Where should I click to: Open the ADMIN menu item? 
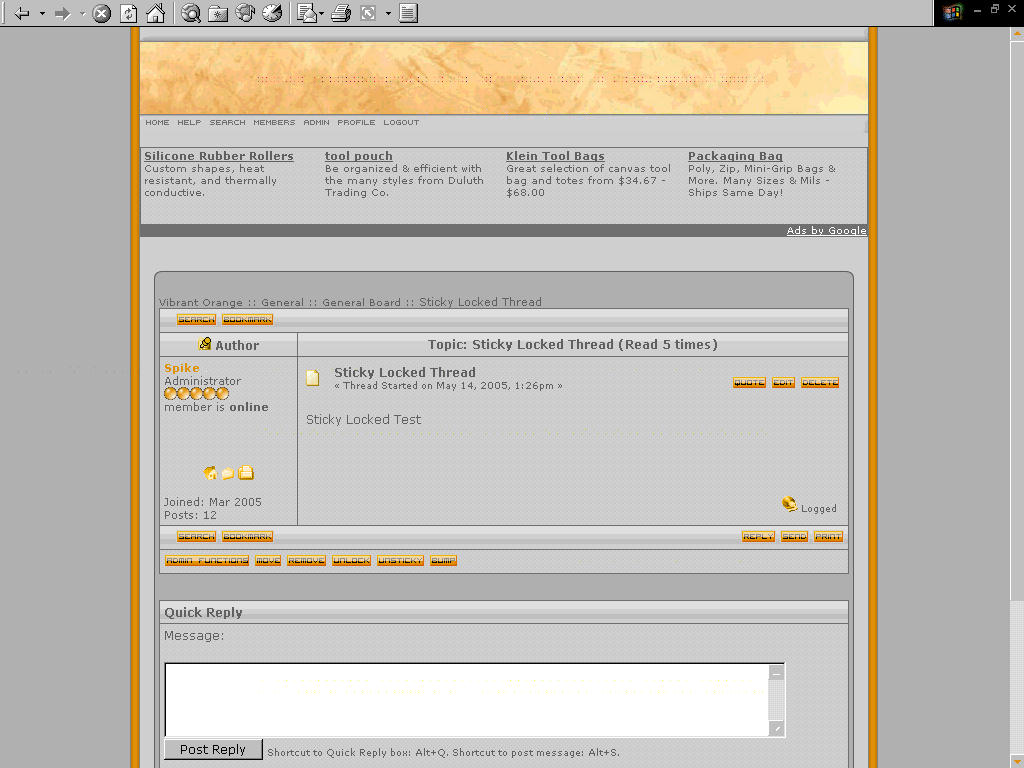click(316, 122)
